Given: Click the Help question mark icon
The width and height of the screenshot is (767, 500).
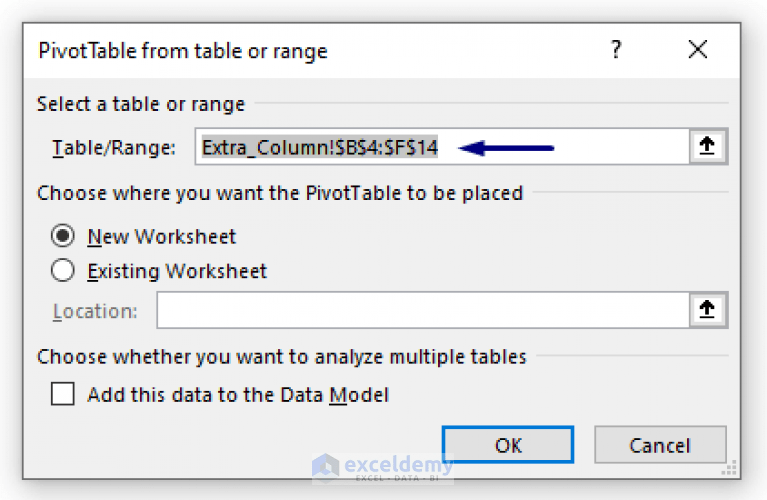Looking at the screenshot, I should [615, 50].
